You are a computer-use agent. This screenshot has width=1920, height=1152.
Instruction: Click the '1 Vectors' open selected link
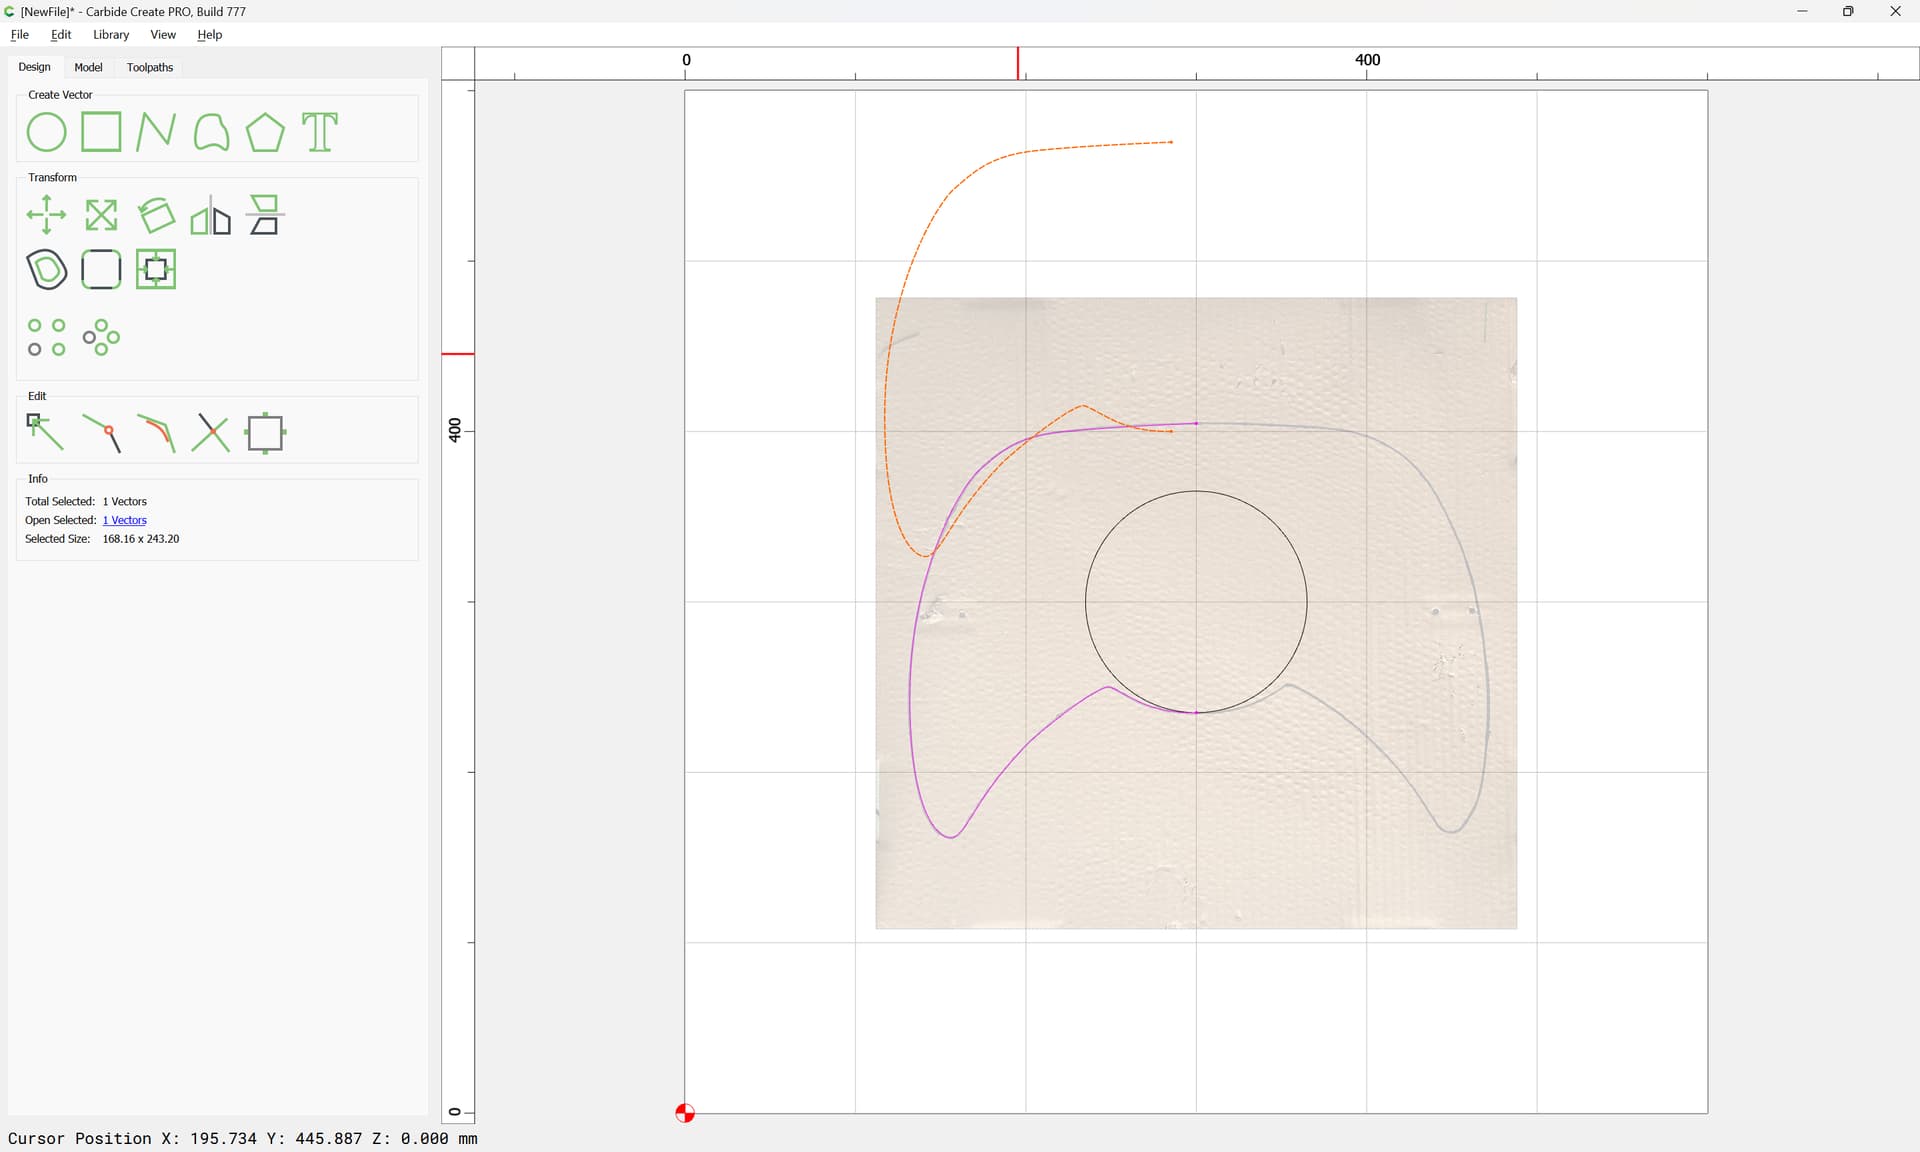pos(125,520)
